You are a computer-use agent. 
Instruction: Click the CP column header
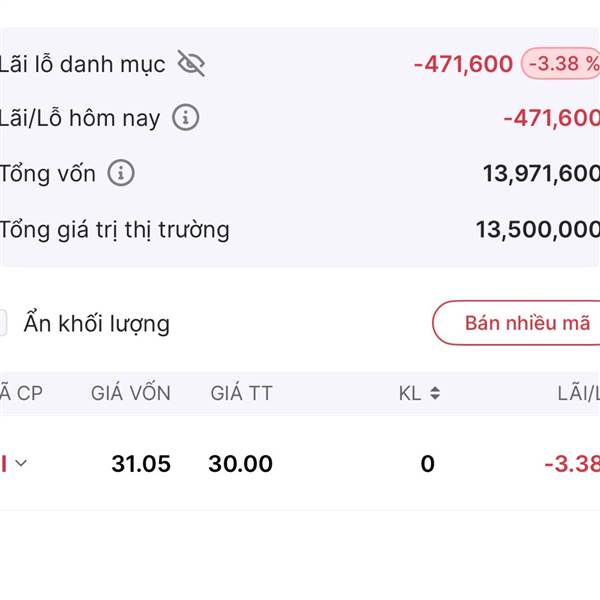22,393
